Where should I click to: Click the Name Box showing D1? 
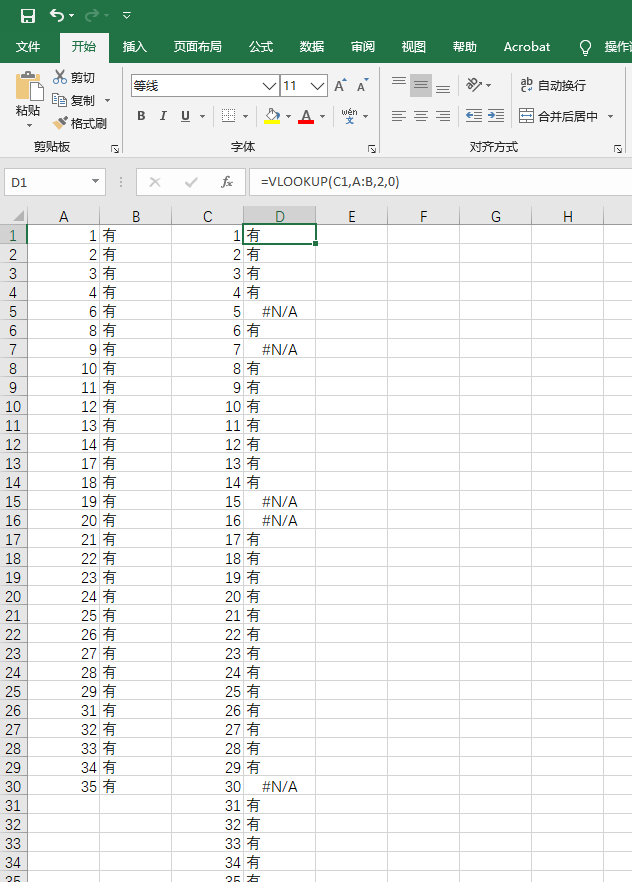click(46, 182)
